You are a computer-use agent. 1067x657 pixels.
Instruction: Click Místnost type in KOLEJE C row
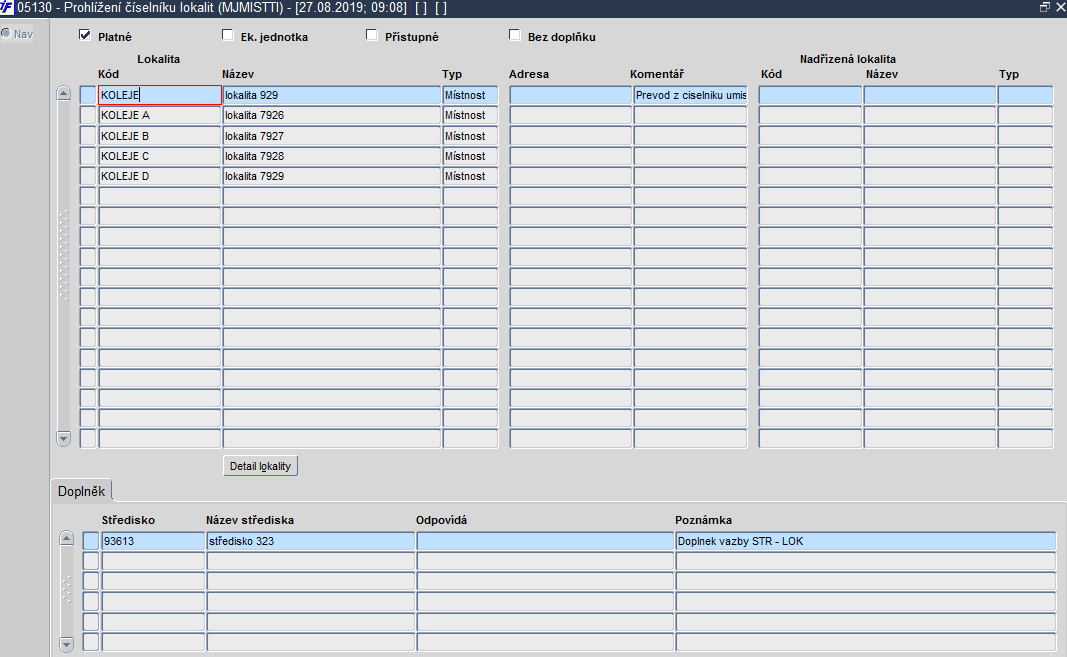point(470,156)
